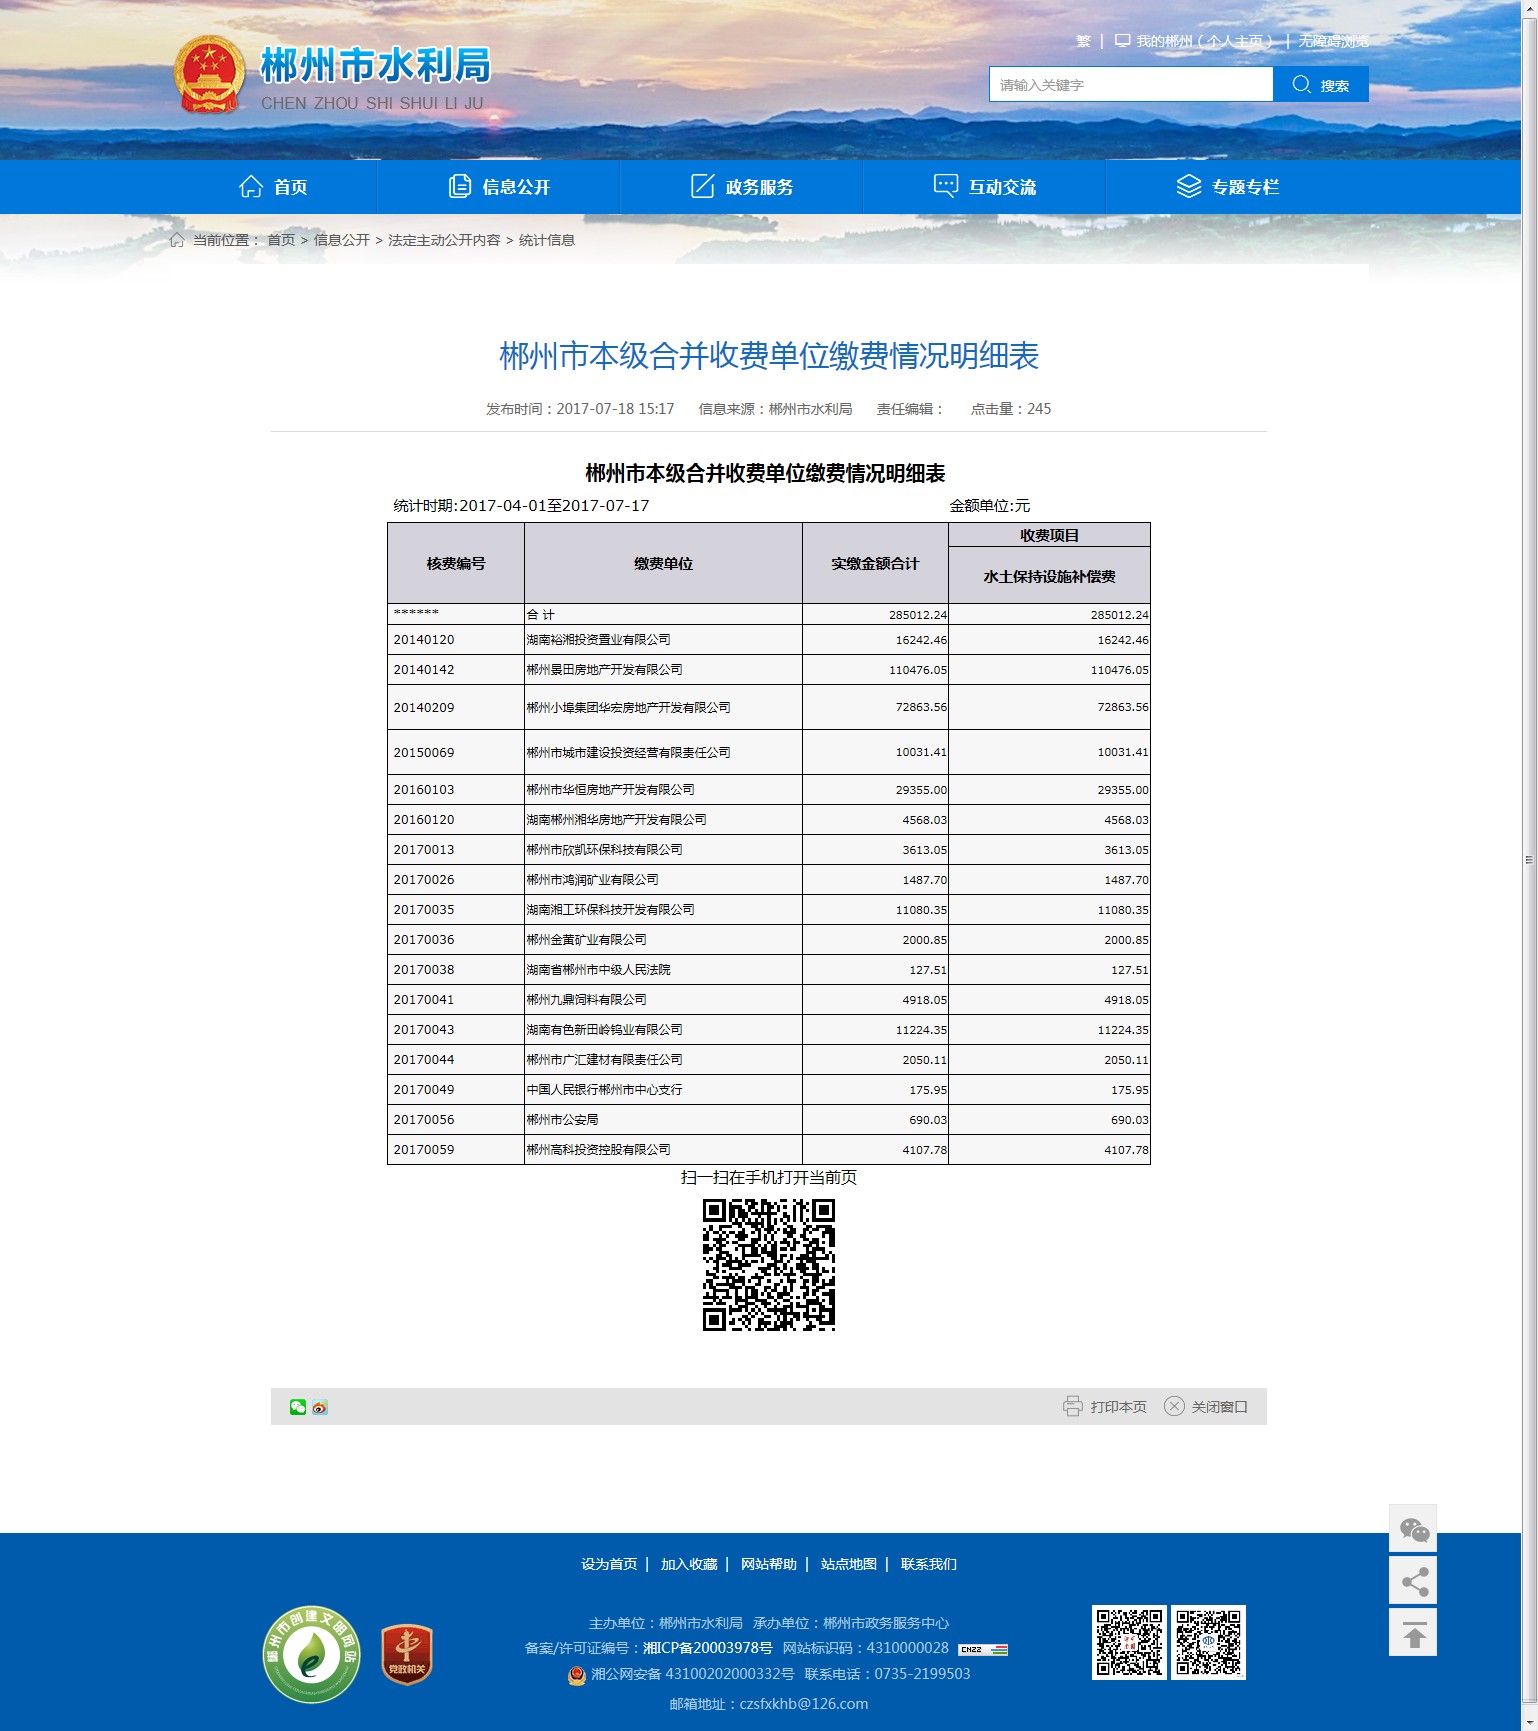Click the left footer QR code
The height and width of the screenshot is (1731, 1538).
click(x=1130, y=1642)
